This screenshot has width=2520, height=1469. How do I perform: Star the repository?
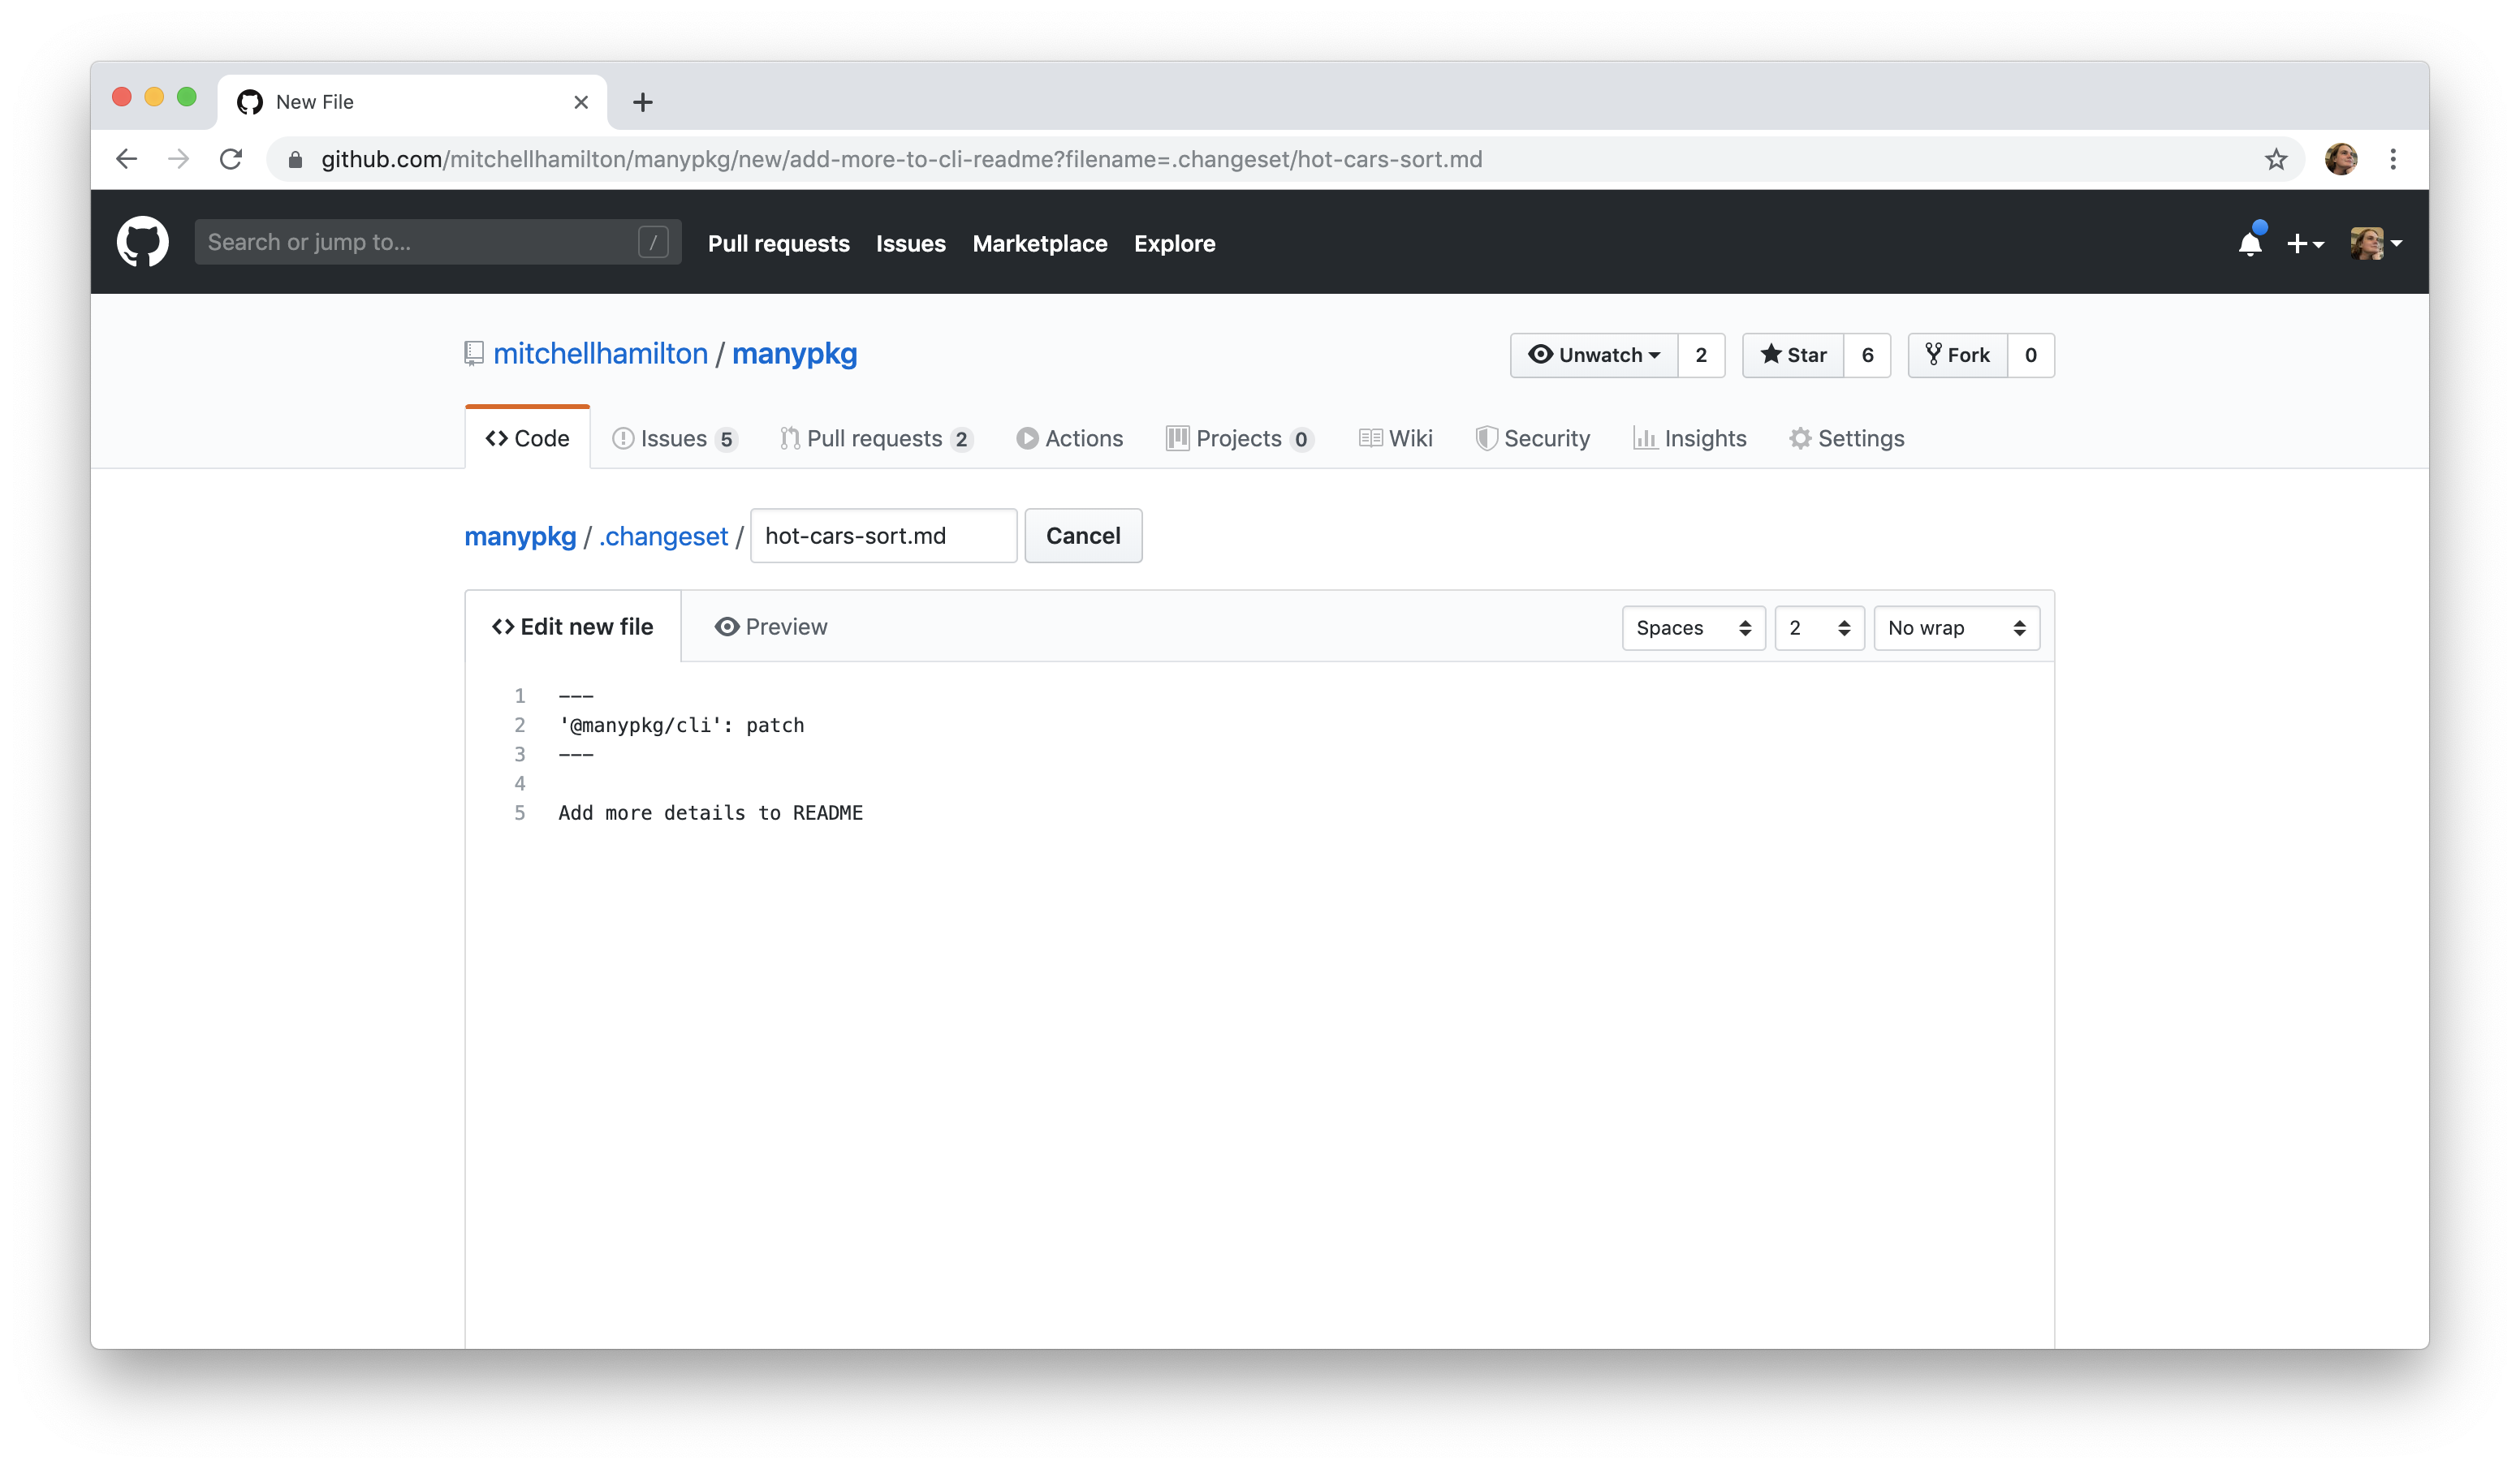pos(1793,355)
